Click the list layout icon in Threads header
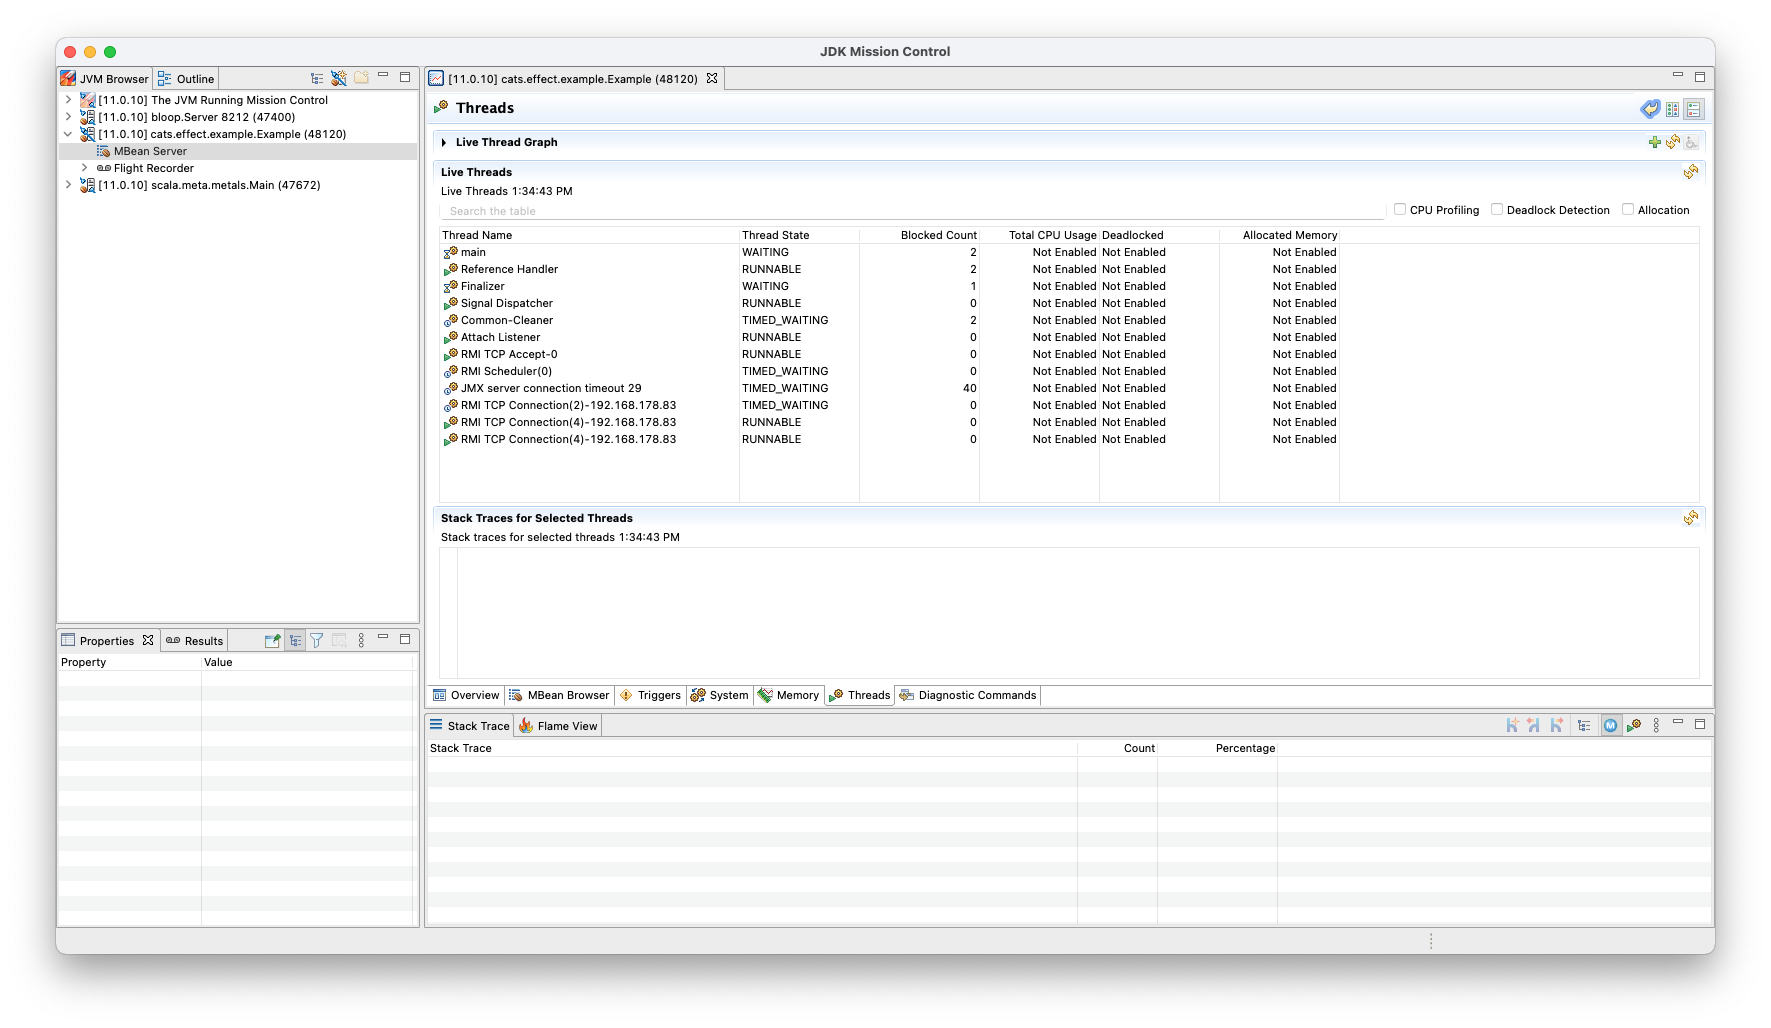Screen dimensions: 1771x1028 1693,109
